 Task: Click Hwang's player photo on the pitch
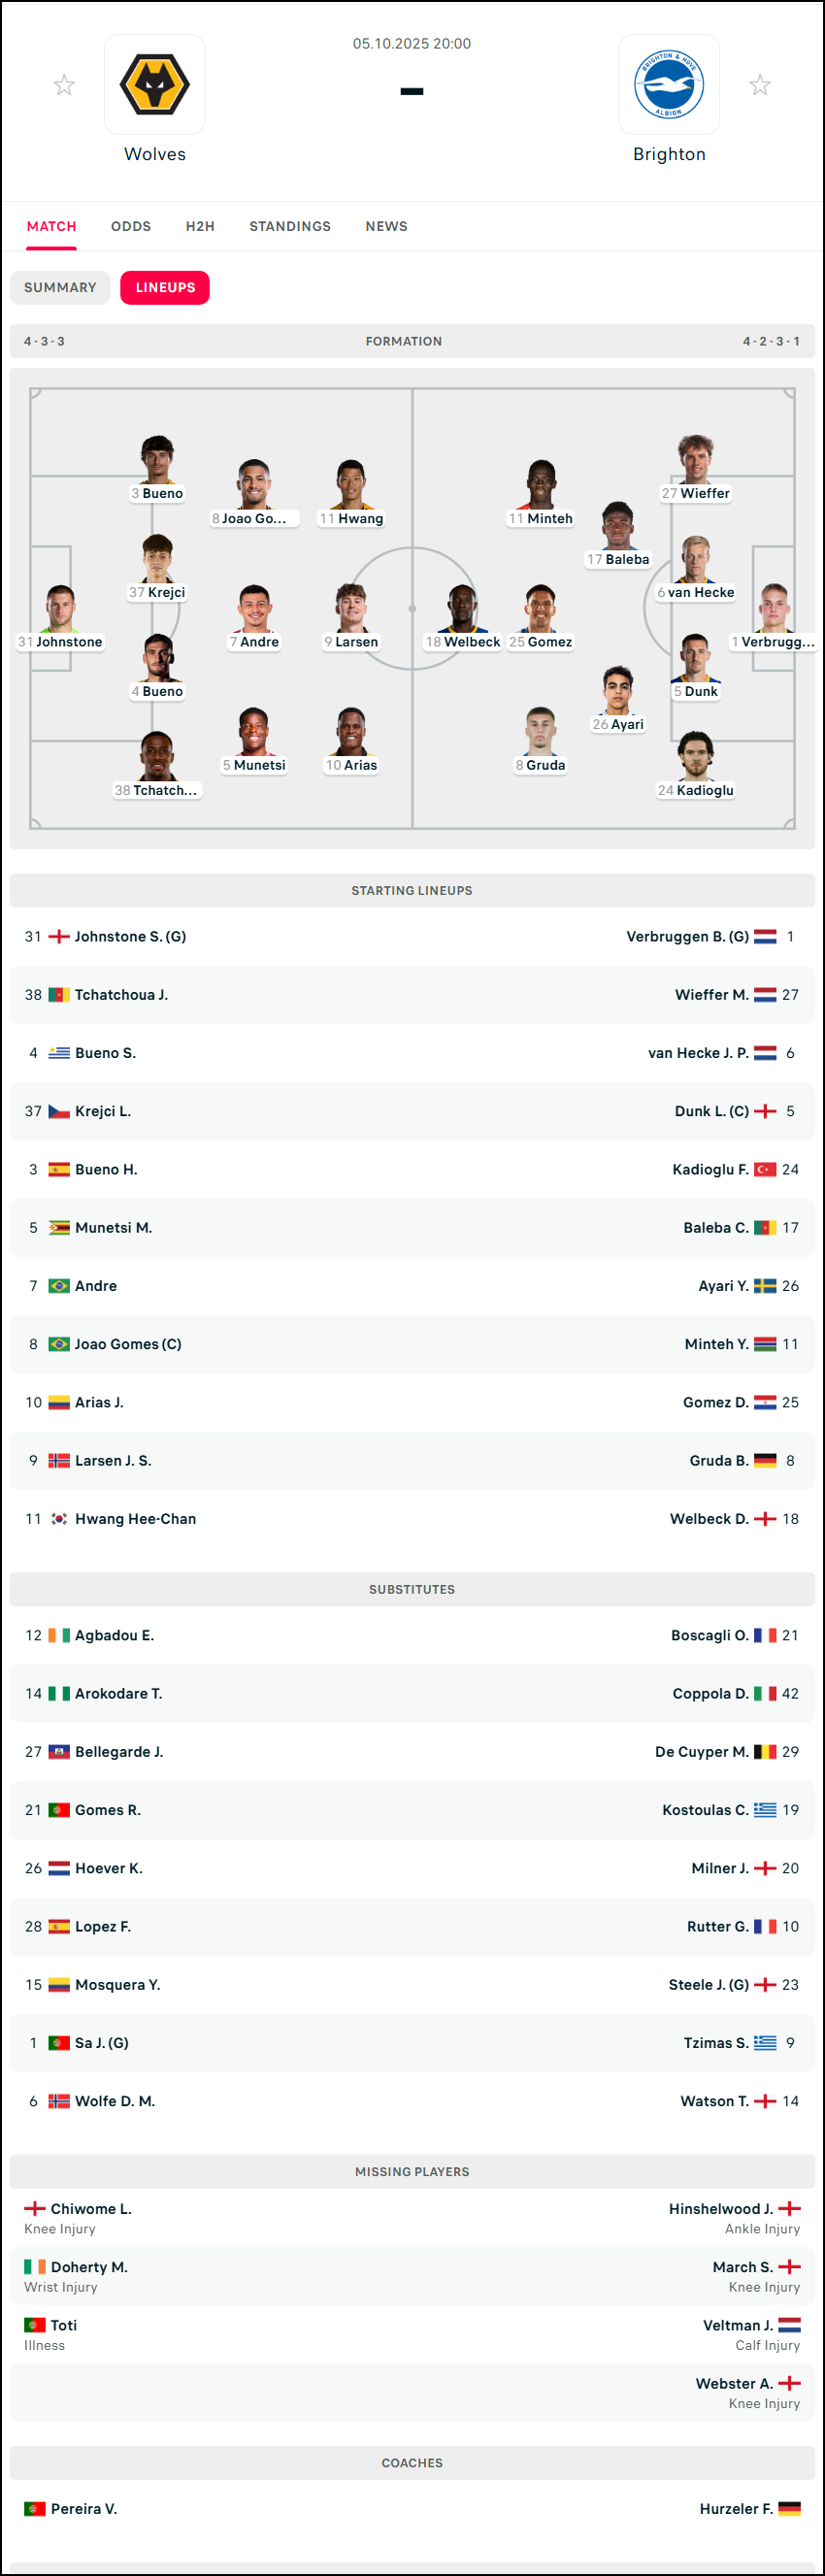click(x=351, y=485)
